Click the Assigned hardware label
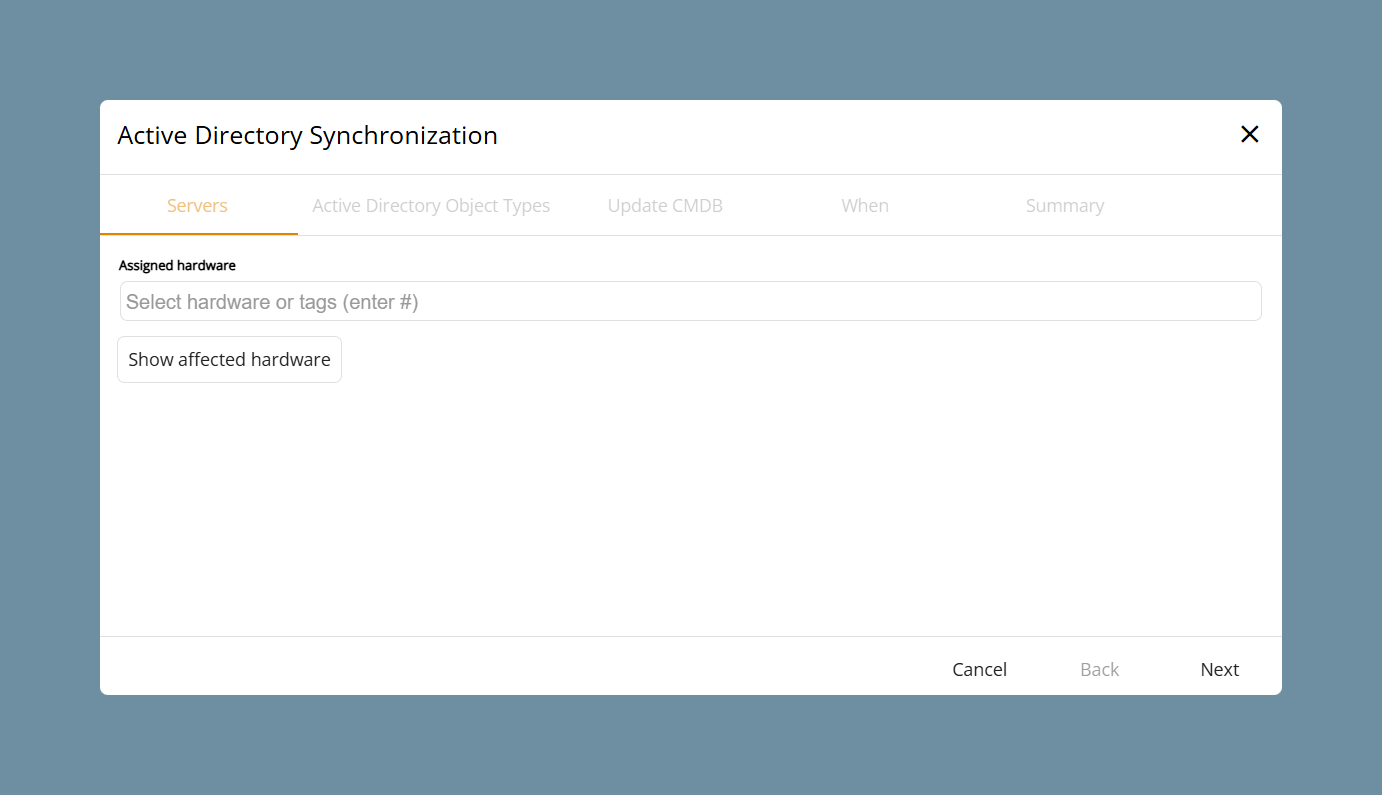This screenshot has width=1382, height=795. tap(177, 265)
